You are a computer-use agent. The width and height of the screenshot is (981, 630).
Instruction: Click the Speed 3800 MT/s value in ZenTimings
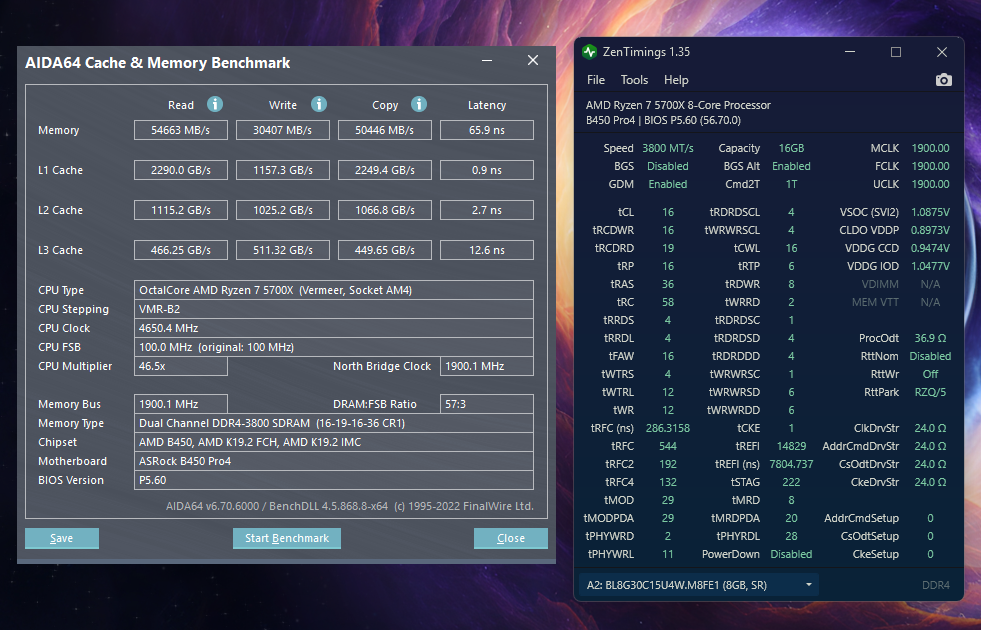tap(668, 148)
